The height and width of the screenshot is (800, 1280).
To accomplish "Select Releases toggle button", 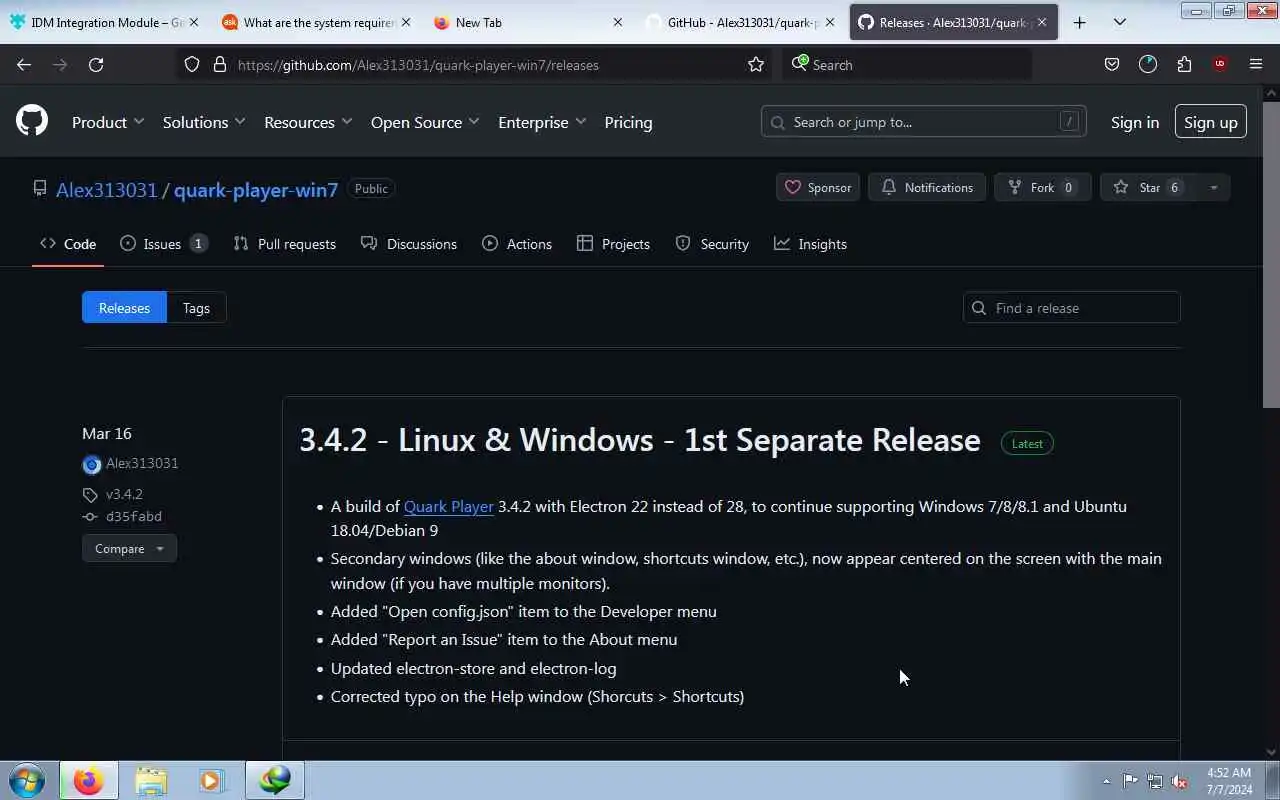I will 124,308.
